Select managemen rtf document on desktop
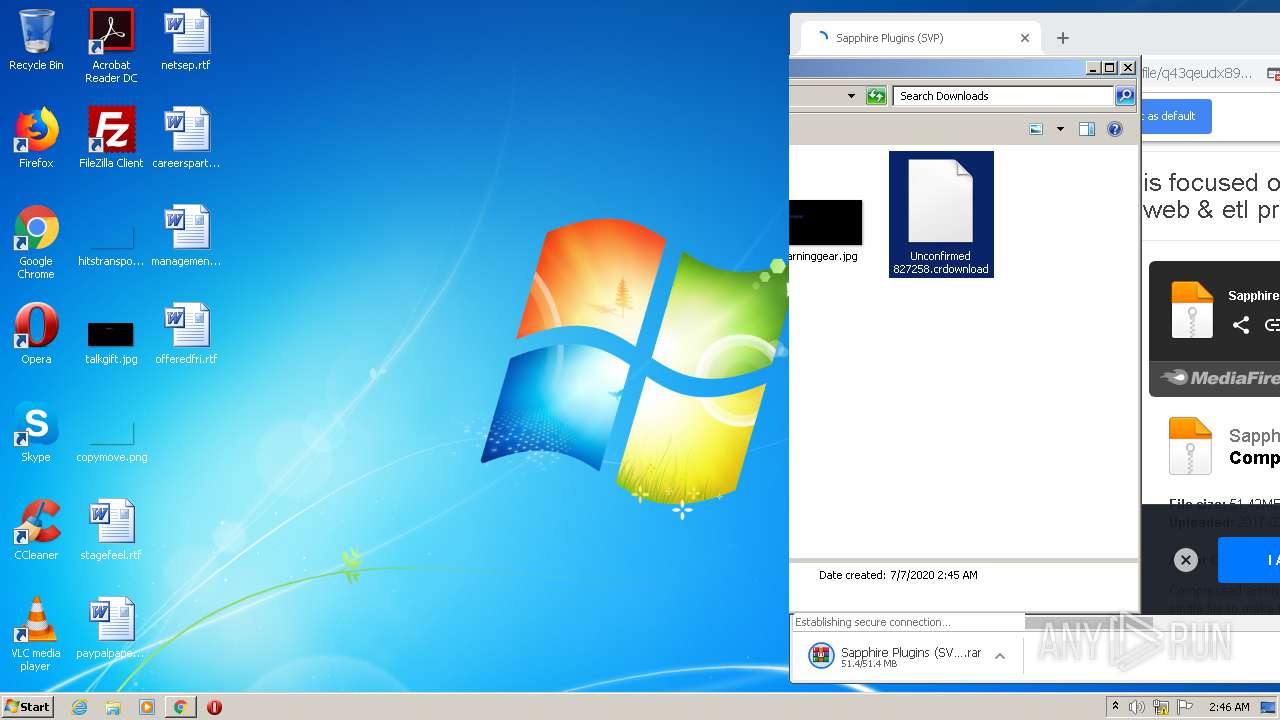Screen dimensions: 1280x720 [186, 237]
